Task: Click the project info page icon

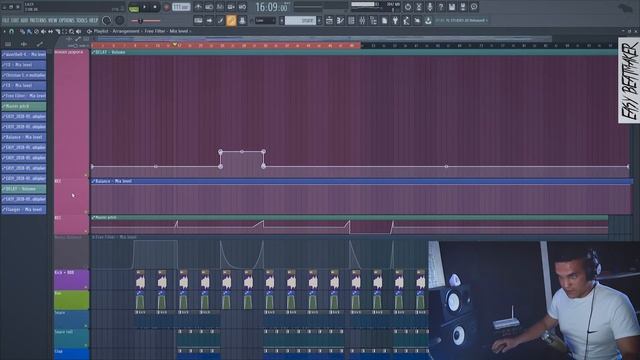Action: click(384, 20)
